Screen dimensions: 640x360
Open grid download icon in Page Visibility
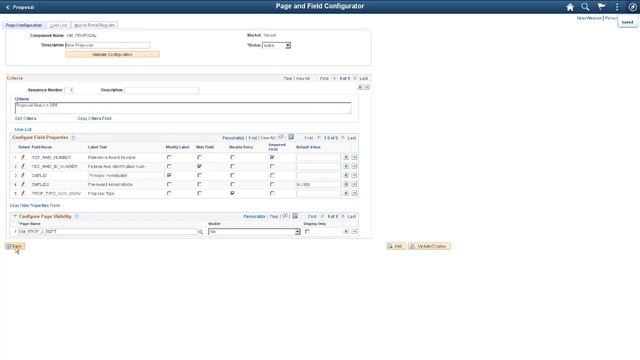295,216
